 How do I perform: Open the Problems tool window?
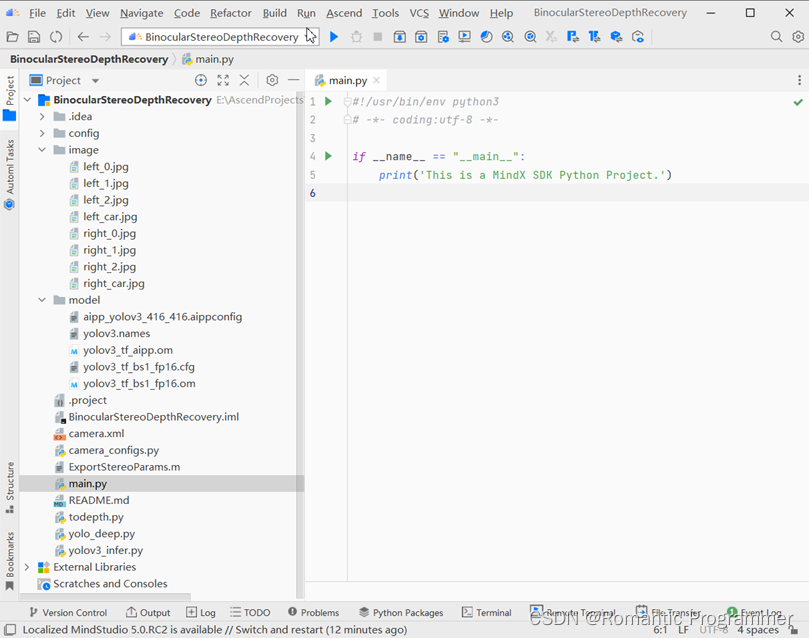(x=313, y=612)
